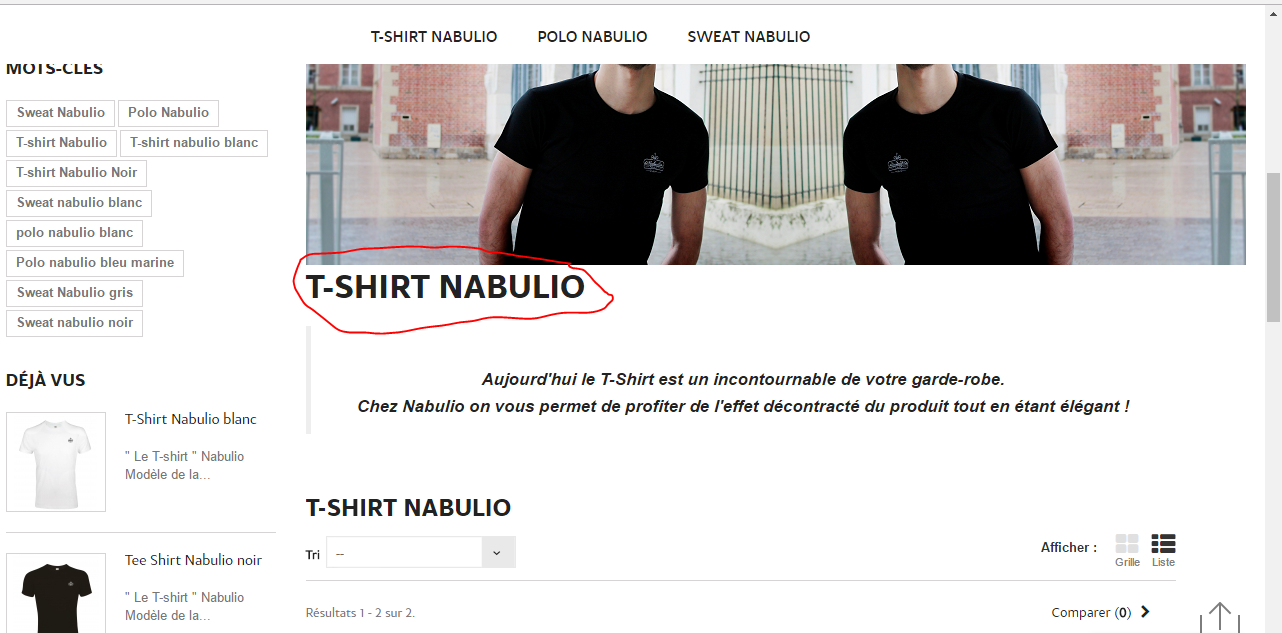Click the chevron next to Comparer
Screen dimensions: 1282x633
(x=1145, y=612)
